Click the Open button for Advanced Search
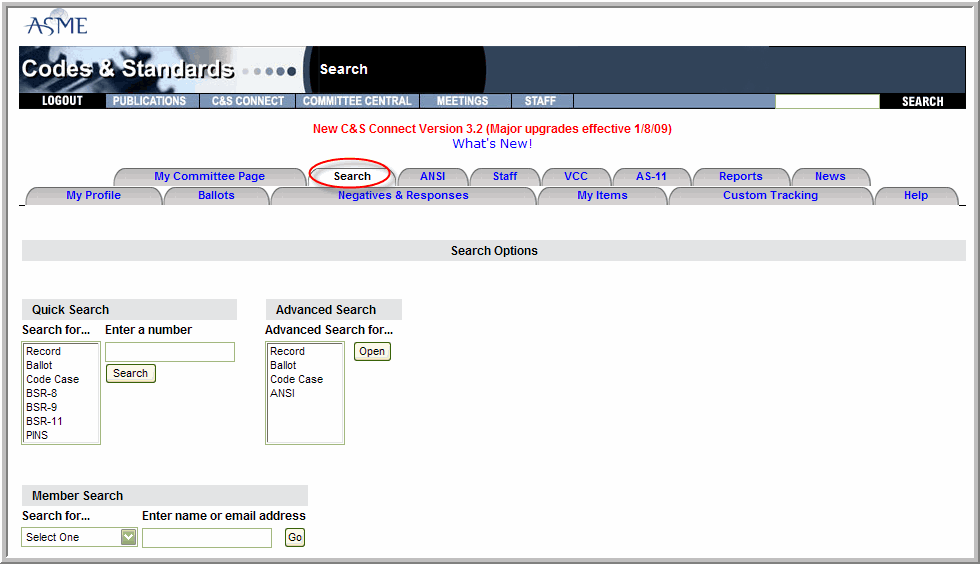The width and height of the screenshot is (980, 564). tap(372, 351)
